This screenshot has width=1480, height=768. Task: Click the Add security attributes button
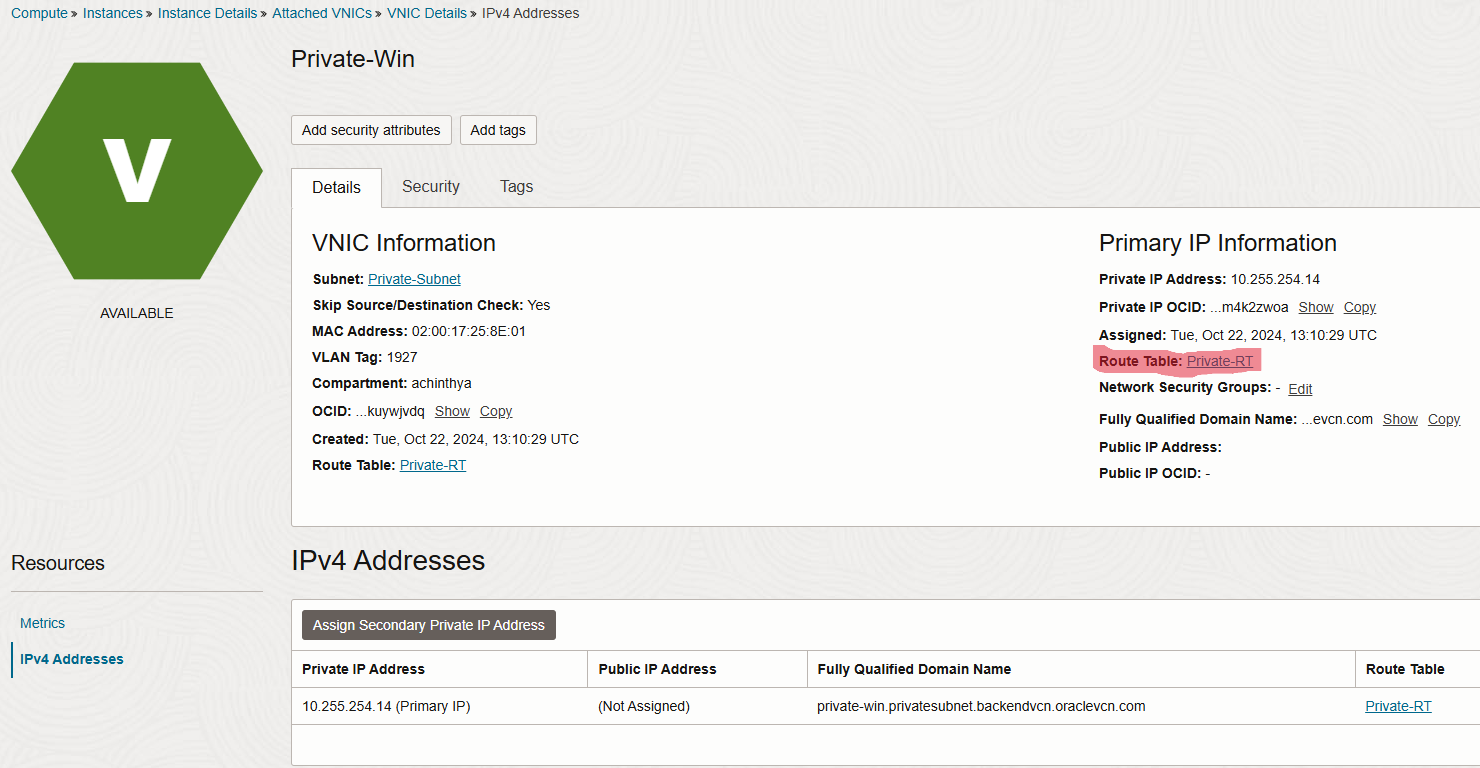(x=371, y=130)
